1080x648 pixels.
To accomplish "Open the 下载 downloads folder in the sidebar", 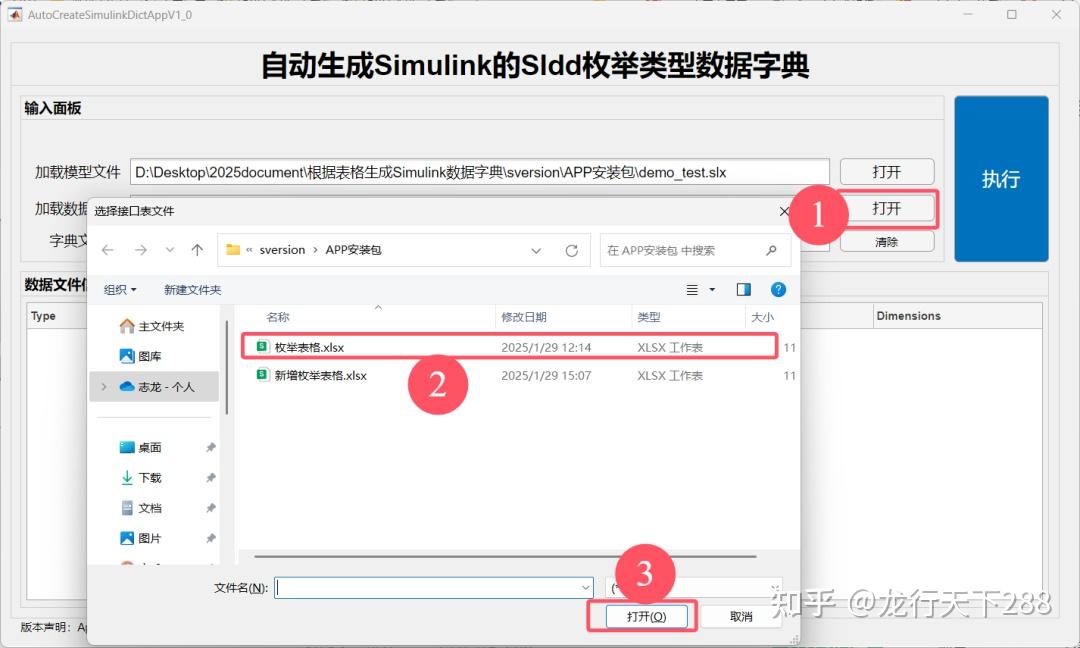I will pos(149,477).
